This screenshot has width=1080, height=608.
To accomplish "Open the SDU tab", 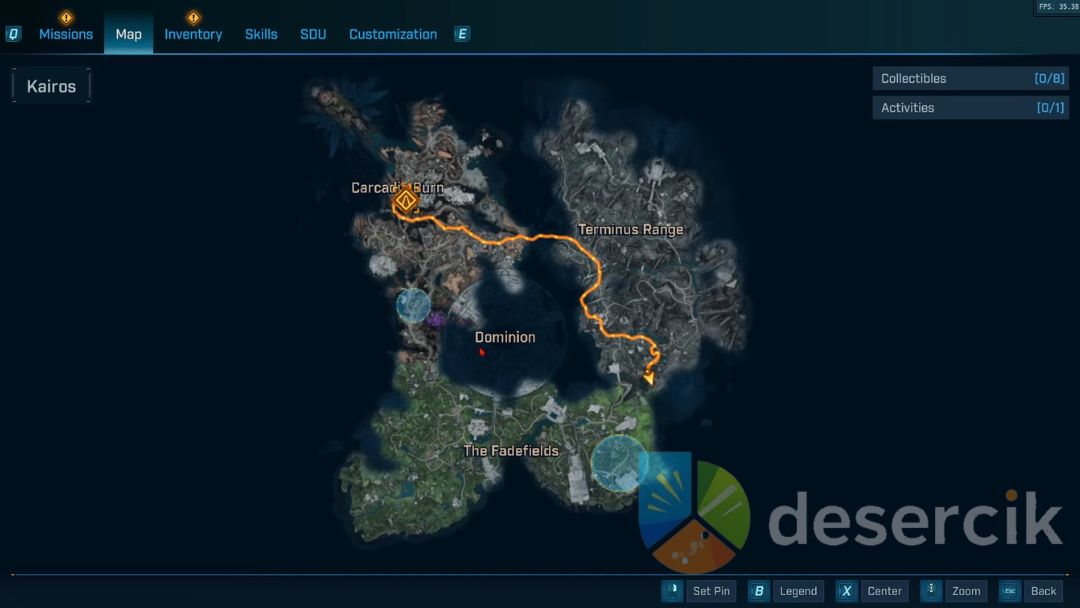I will coord(313,34).
